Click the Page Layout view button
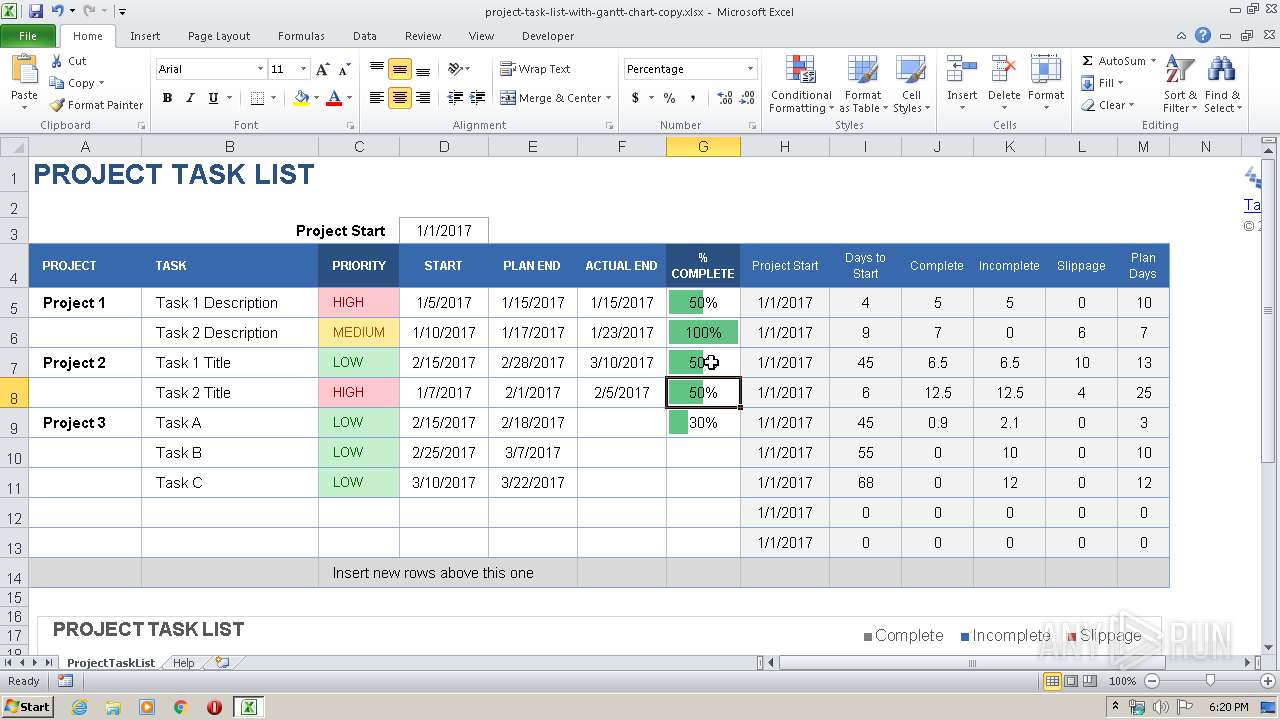The image size is (1280, 720). 1071,681
